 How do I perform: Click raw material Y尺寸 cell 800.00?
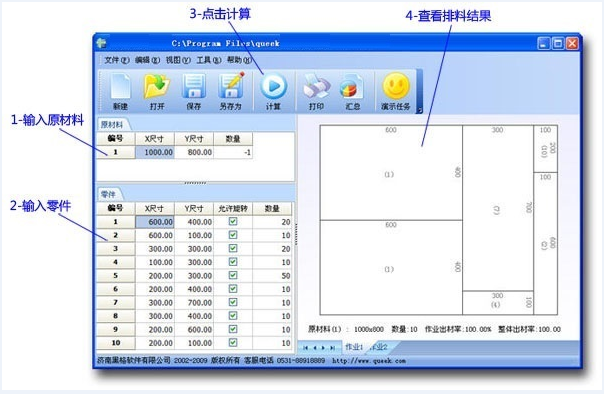point(194,153)
